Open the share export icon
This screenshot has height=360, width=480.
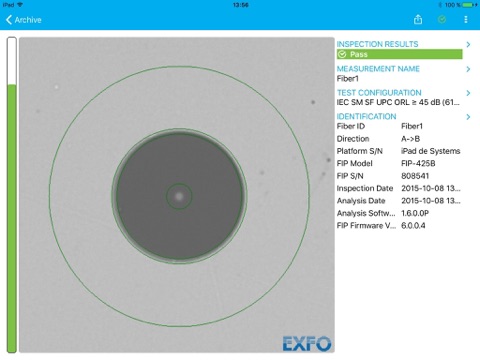pyautogui.click(x=418, y=20)
